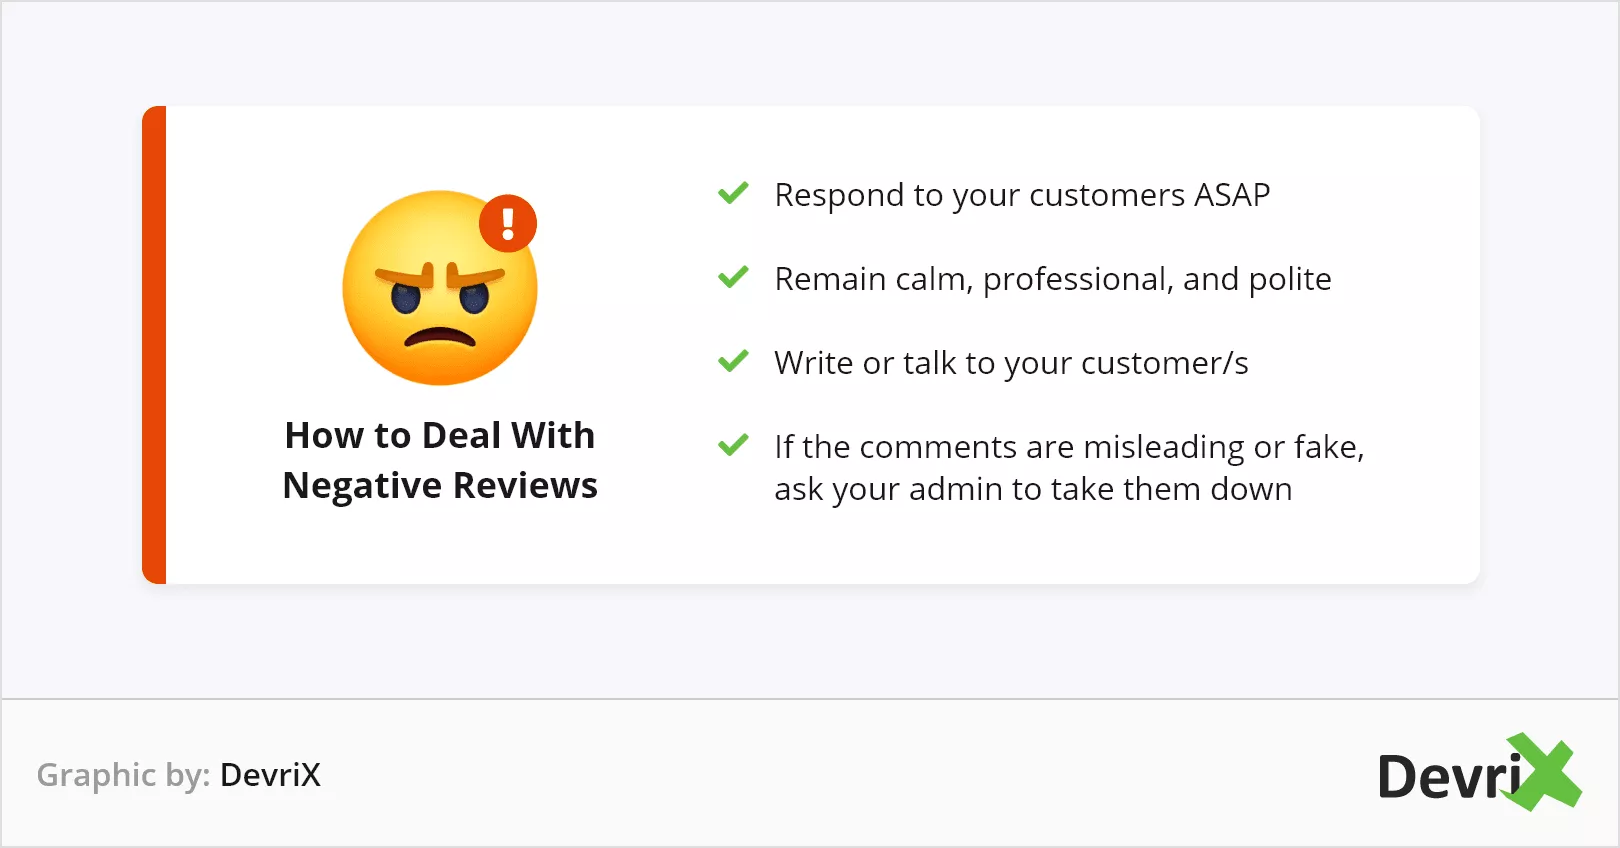Click the "How to Deal With" heading line
Image resolution: width=1620 pixels, height=848 pixels.
pos(440,436)
